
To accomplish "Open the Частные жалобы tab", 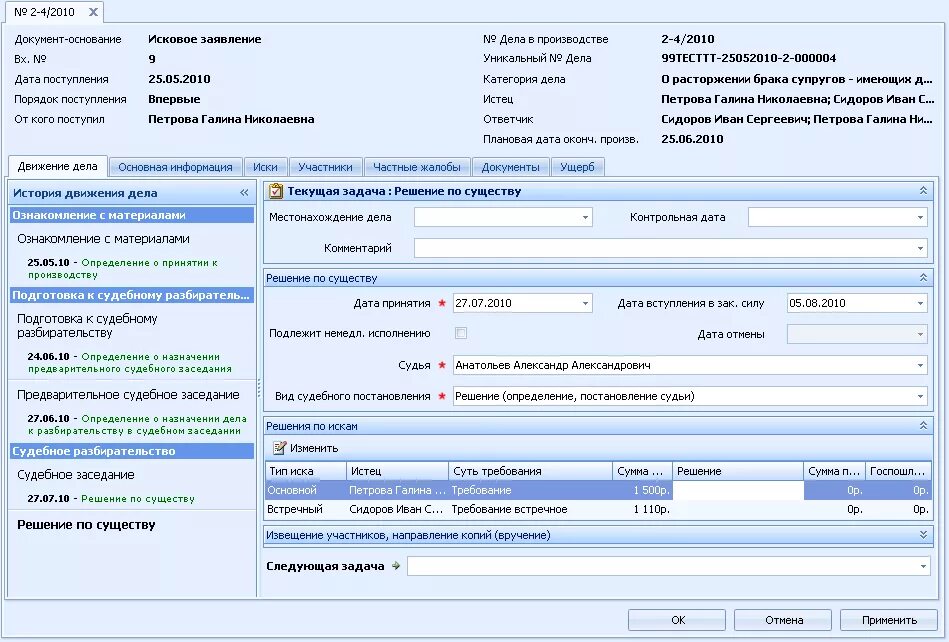I will point(417,167).
